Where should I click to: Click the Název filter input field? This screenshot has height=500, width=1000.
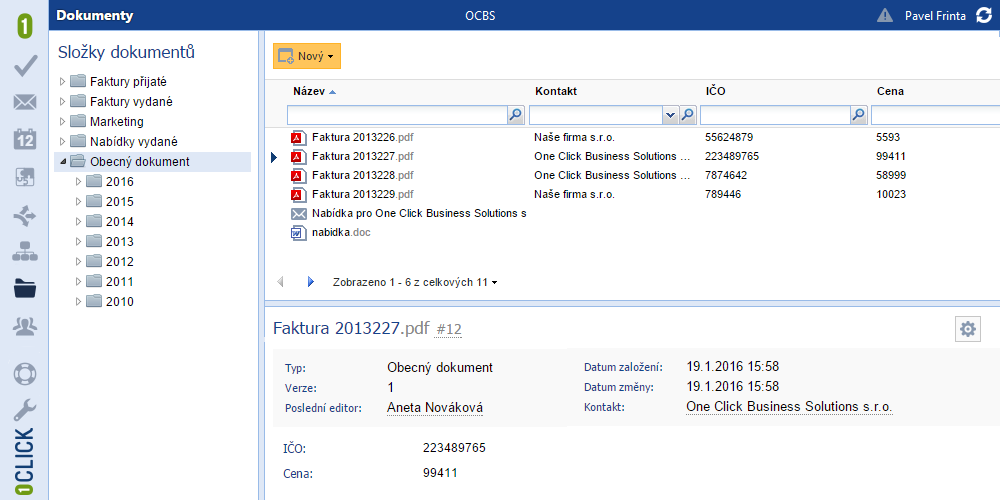pos(397,115)
